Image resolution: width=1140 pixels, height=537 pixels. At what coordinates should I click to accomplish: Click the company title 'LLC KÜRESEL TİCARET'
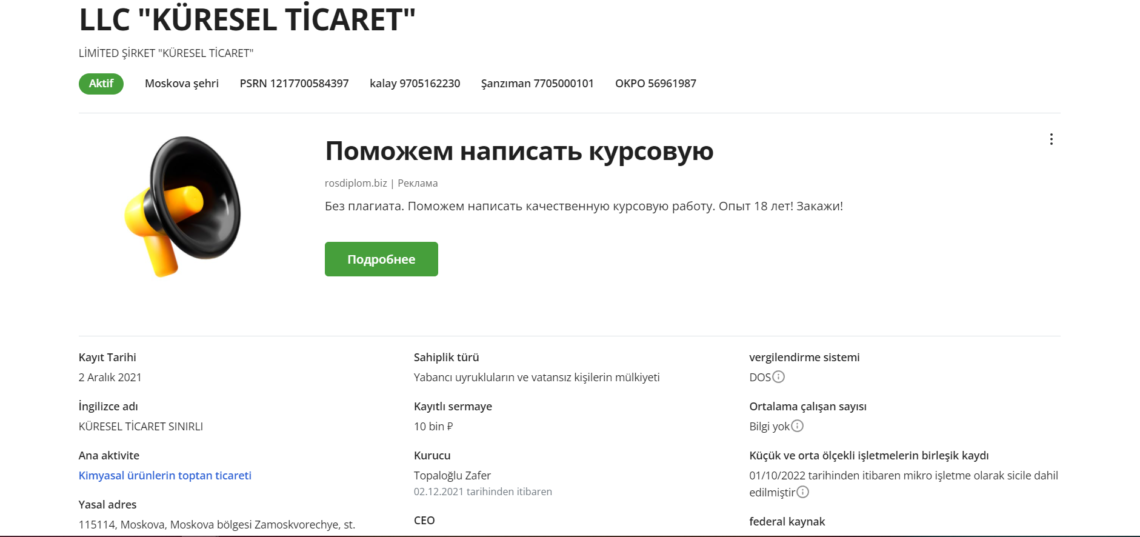coord(247,18)
